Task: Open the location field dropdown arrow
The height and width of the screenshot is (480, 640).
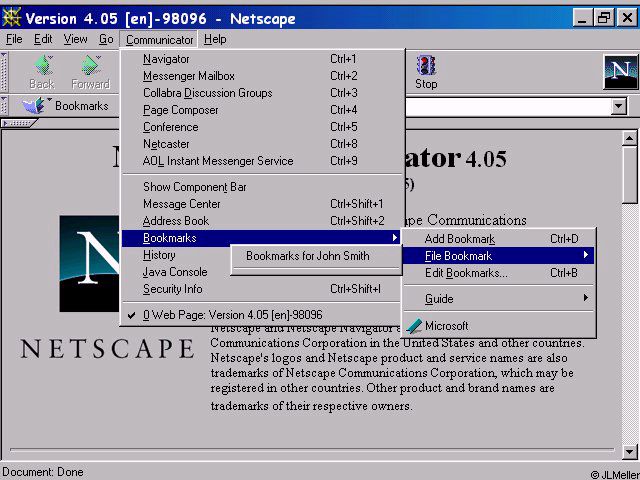Action: click(x=618, y=106)
